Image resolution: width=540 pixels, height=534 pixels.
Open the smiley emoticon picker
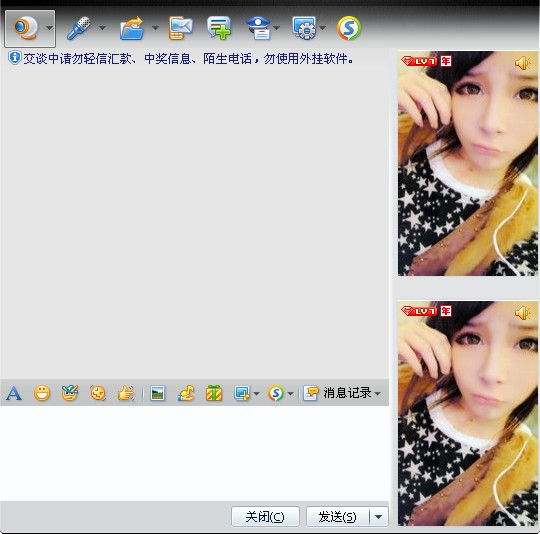coord(42,393)
